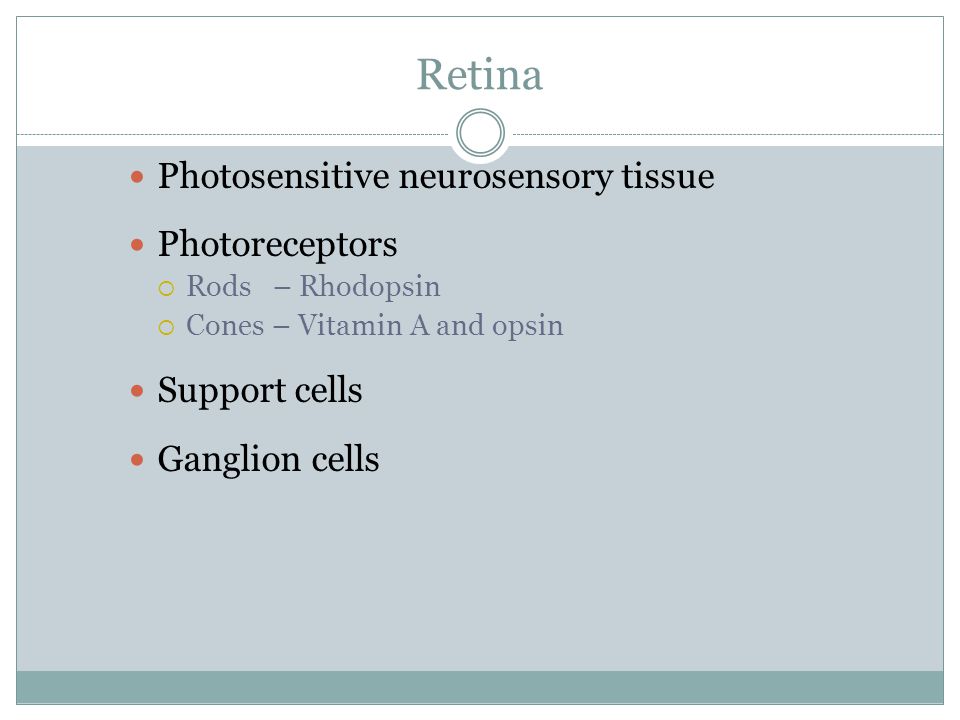This screenshot has height=720, width=960.
Task: Click hollow yellow bullet beside Cones
Action: click(x=166, y=328)
